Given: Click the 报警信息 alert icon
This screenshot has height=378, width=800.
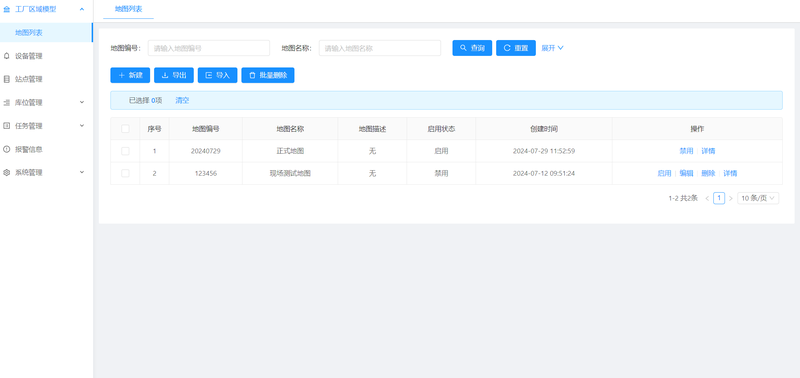Looking at the screenshot, I should (7, 149).
